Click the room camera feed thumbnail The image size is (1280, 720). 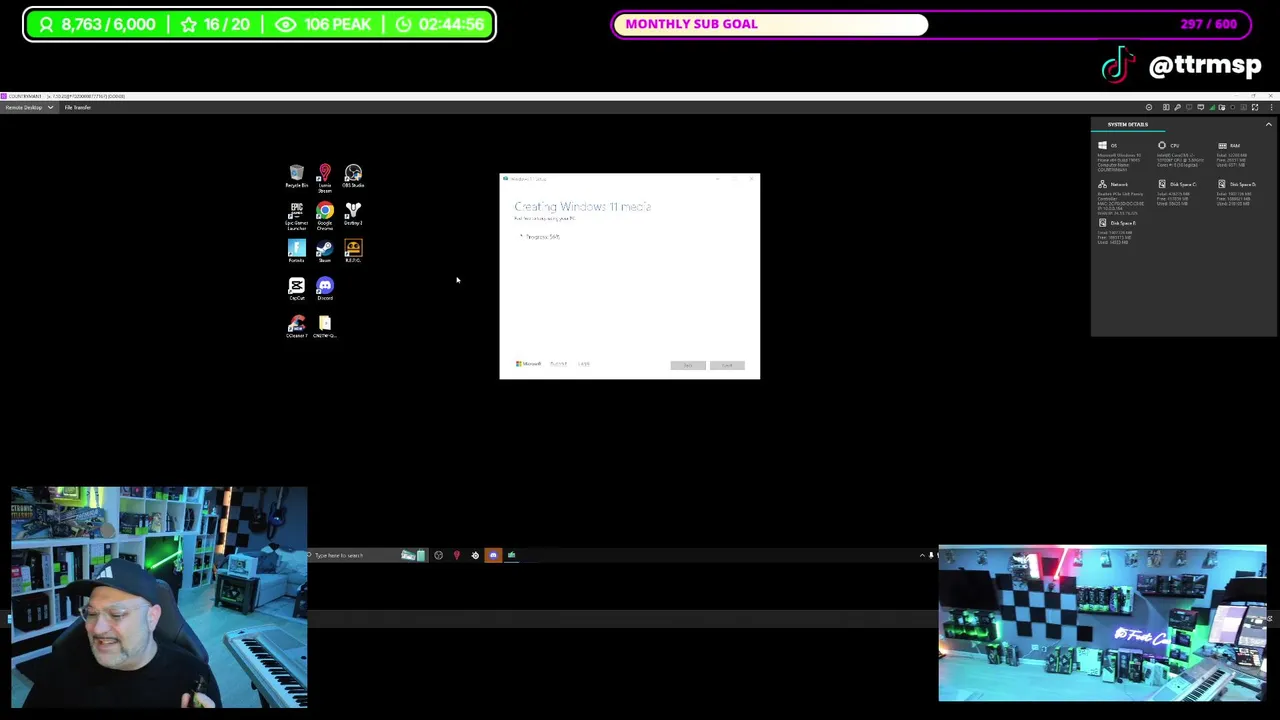1102,623
